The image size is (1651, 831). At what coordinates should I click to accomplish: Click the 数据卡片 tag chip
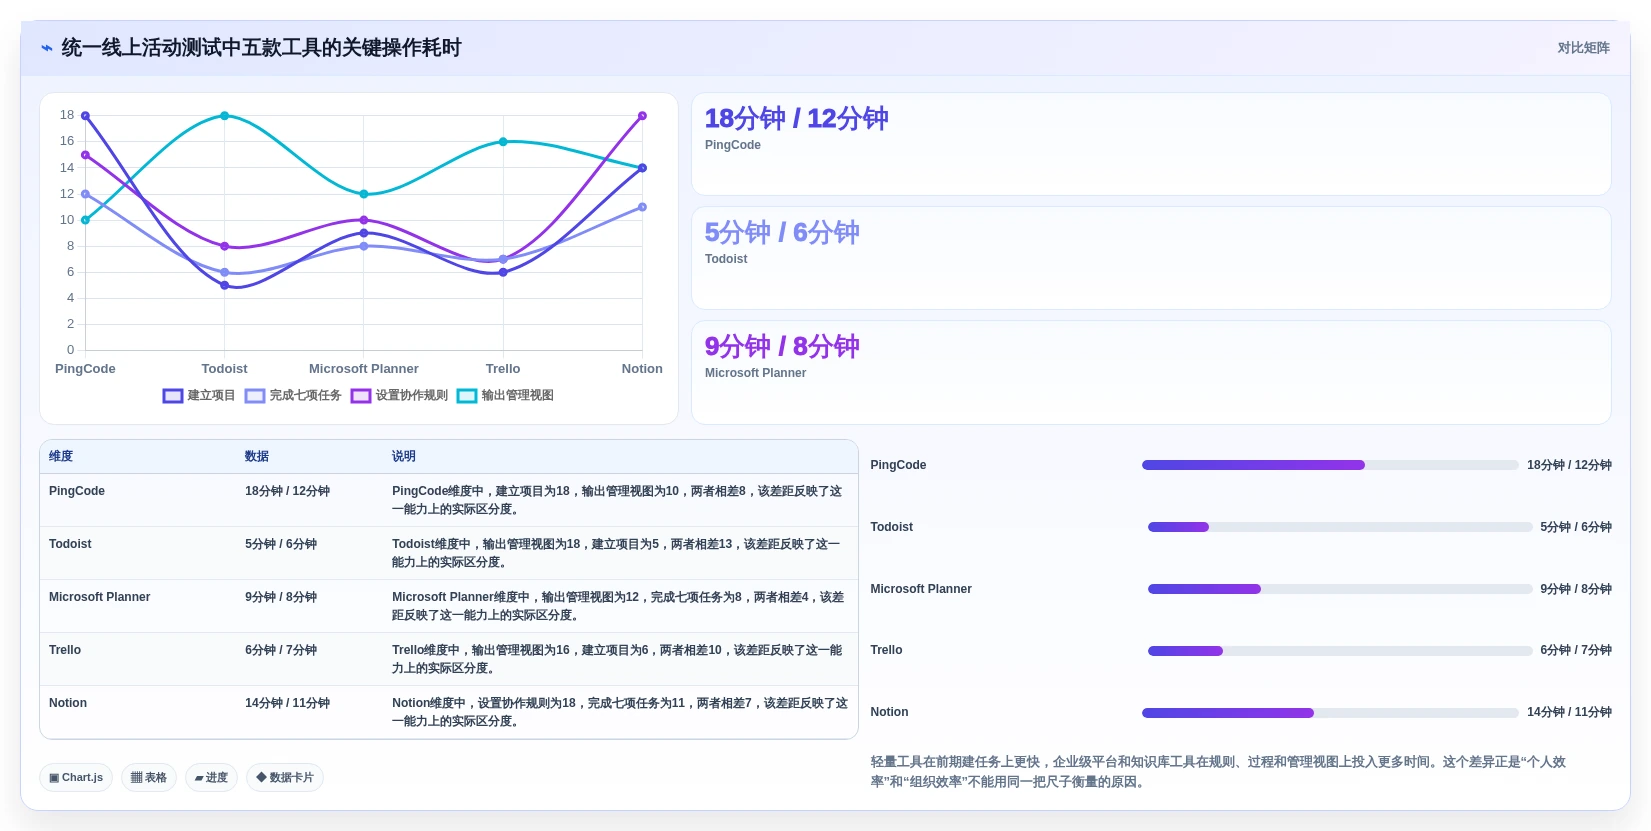point(285,777)
